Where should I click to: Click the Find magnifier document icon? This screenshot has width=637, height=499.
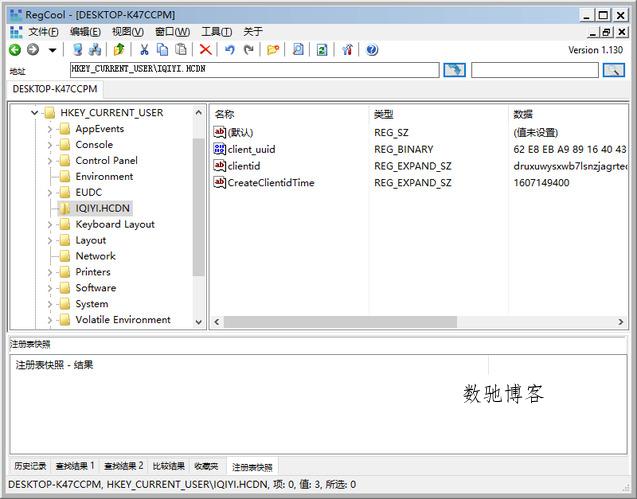pyautogui.click(x=298, y=50)
